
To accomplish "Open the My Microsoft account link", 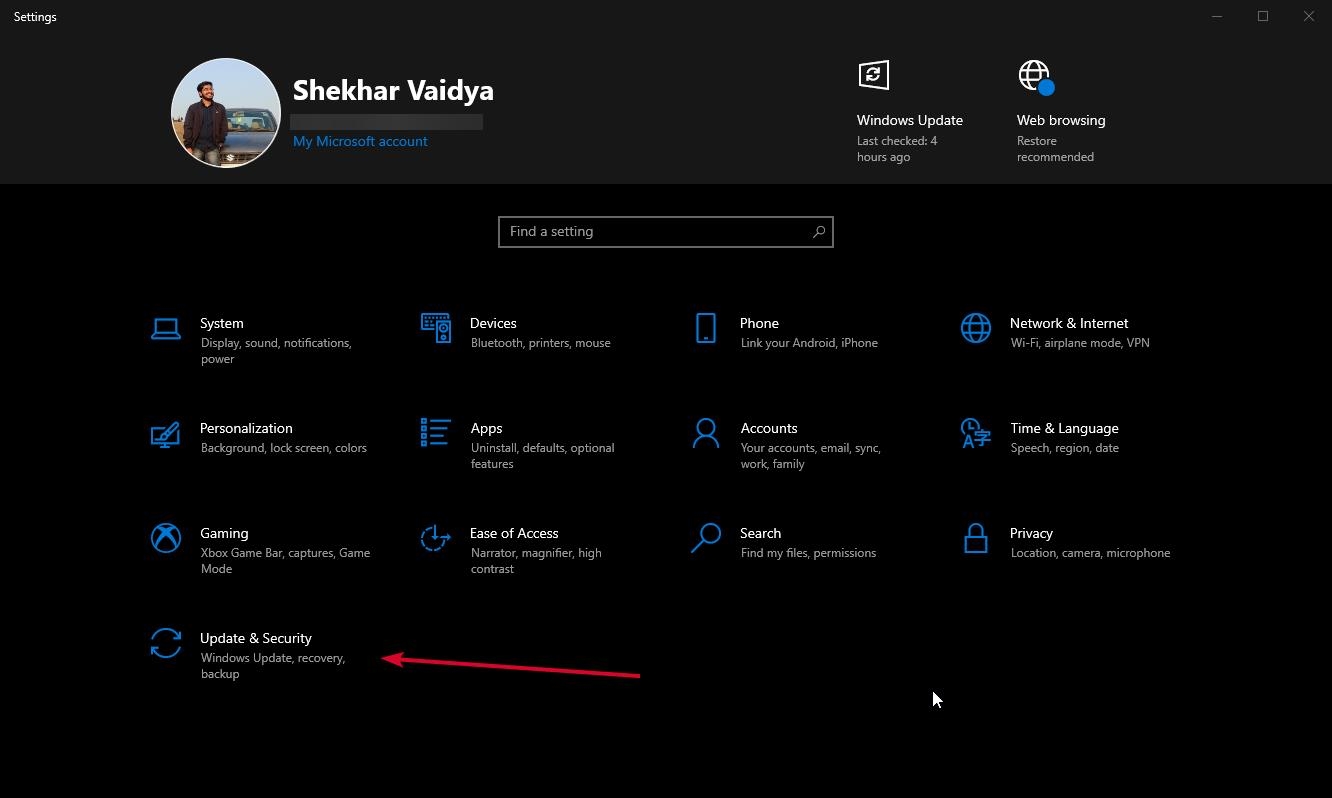I will 360,141.
